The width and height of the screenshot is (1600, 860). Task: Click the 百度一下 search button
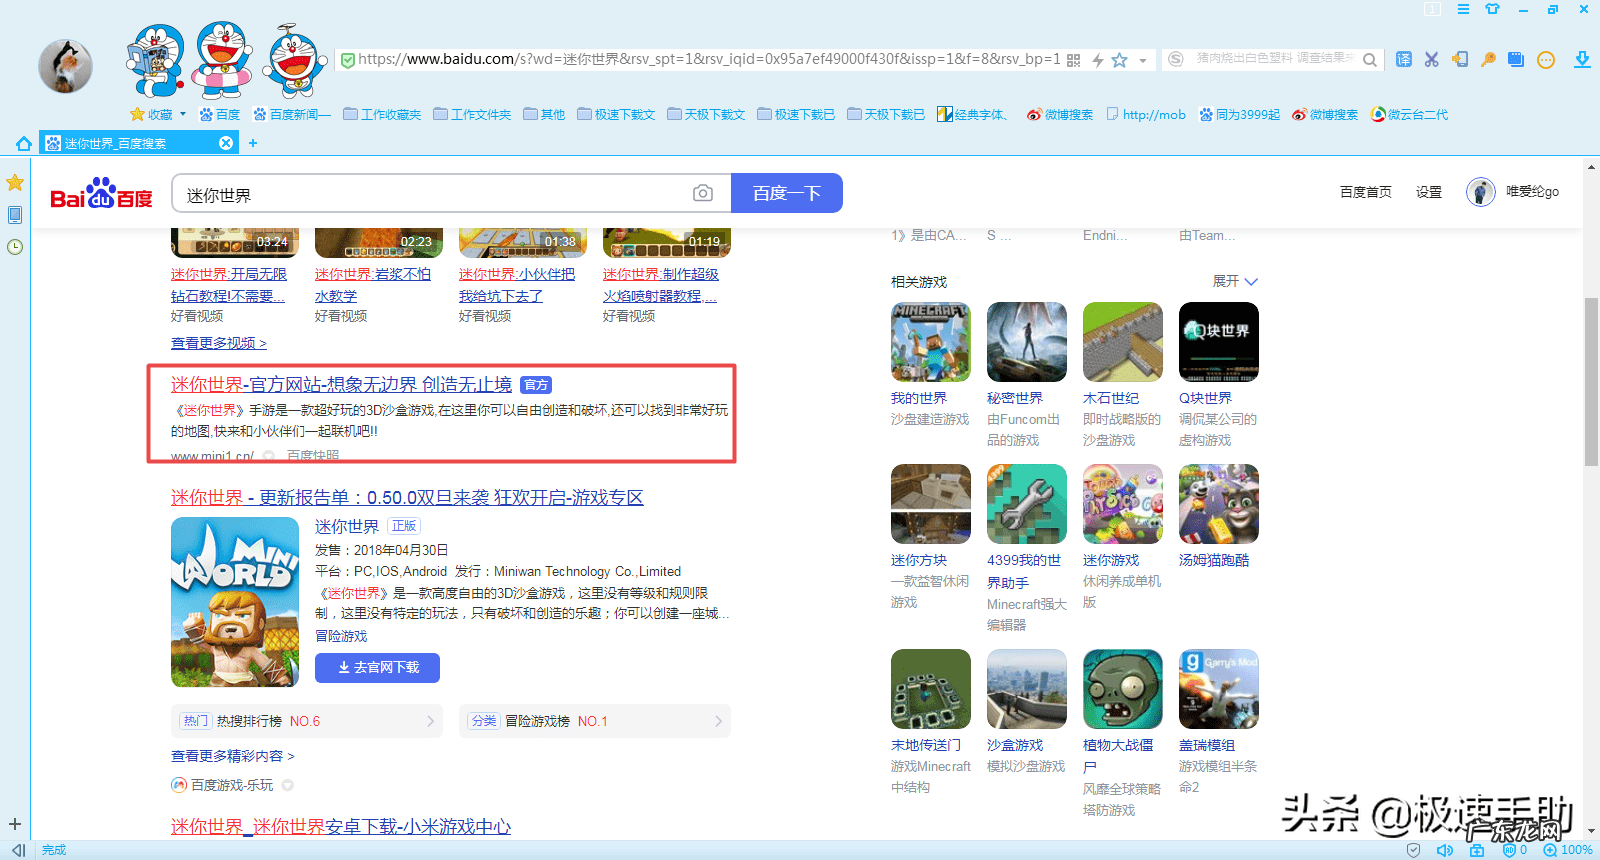point(786,193)
